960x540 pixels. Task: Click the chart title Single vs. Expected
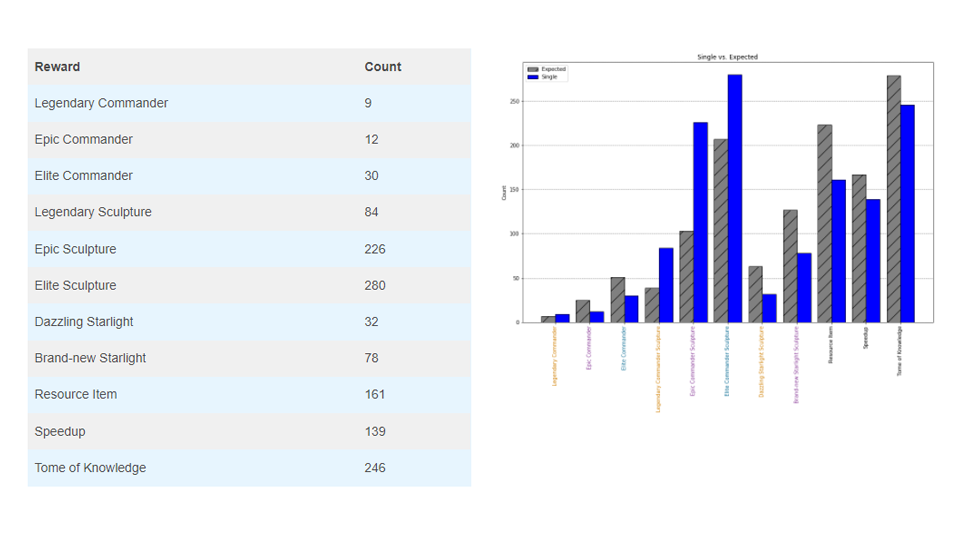coord(727,57)
